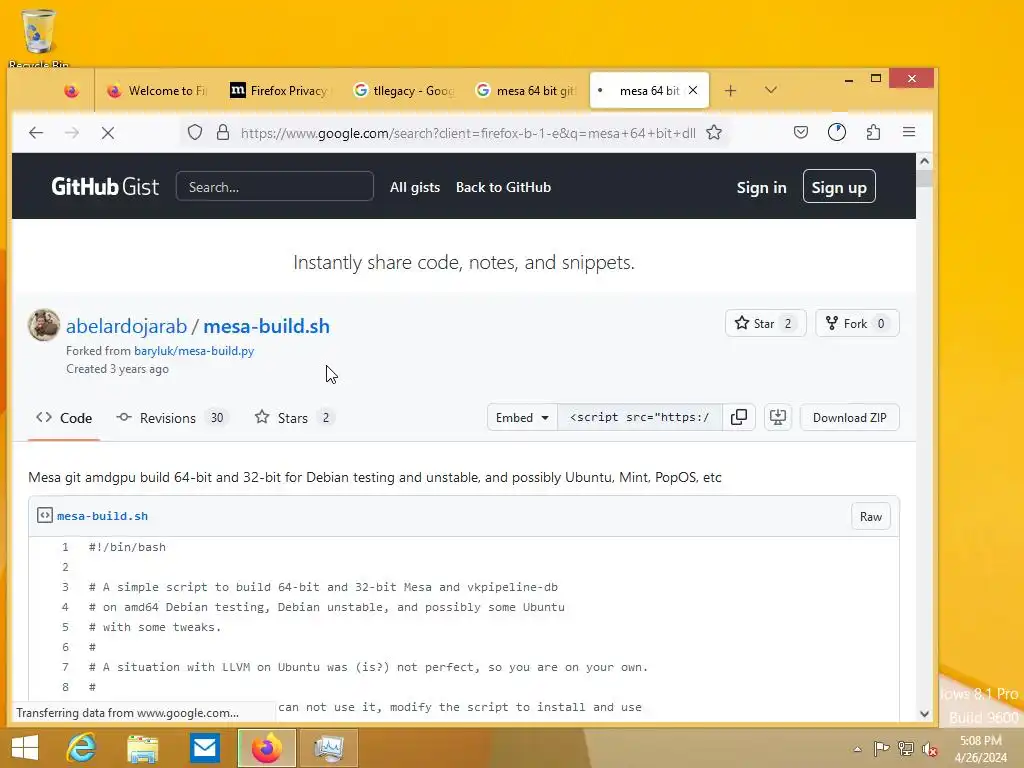Open the Save to Pocket icon
The width and height of the screenshot is (1024, 768).
(801, 133)
